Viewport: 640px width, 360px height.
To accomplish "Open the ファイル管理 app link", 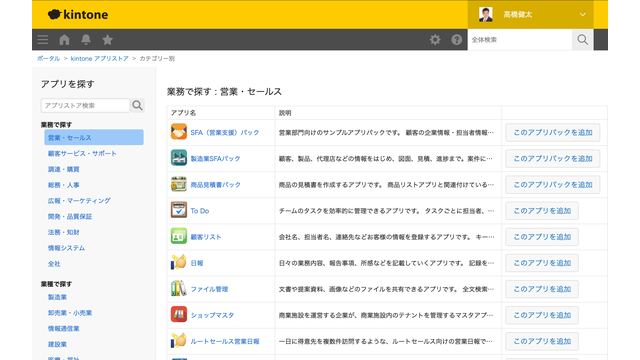I will tap(209, 289).
